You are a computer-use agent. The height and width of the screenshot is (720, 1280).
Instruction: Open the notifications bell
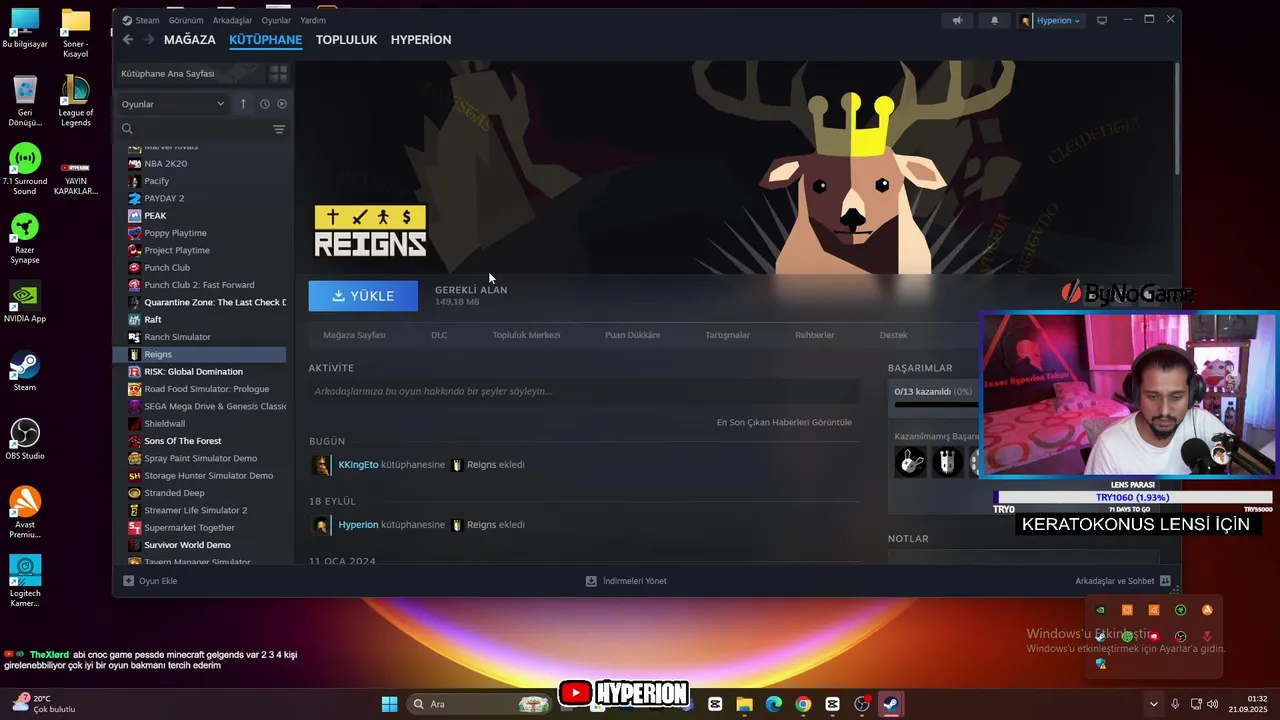[994, 20]
